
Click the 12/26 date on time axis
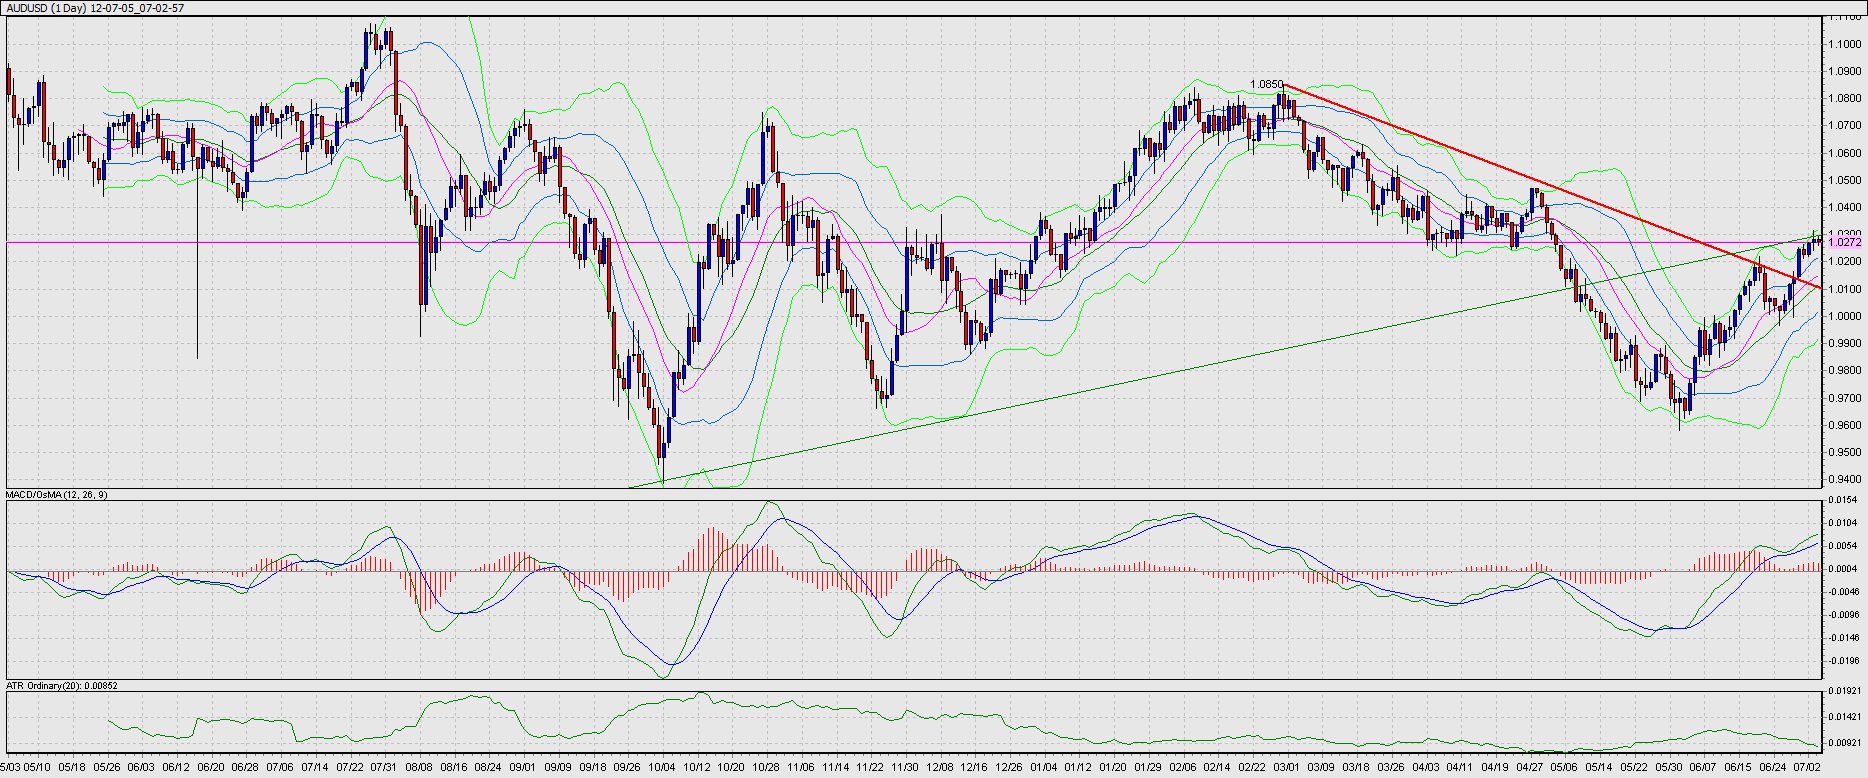tap(1008, 768)
